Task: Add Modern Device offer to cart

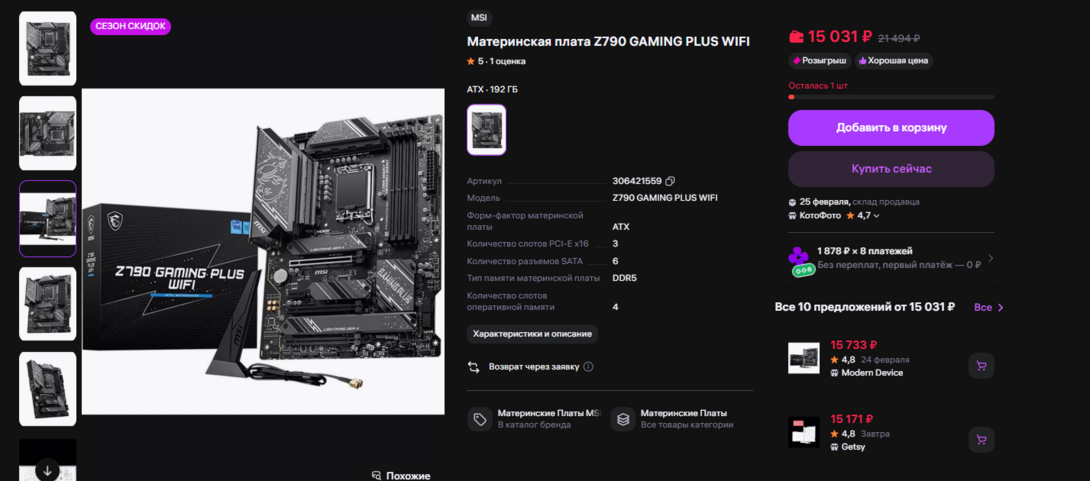Action: click(981, 366)
